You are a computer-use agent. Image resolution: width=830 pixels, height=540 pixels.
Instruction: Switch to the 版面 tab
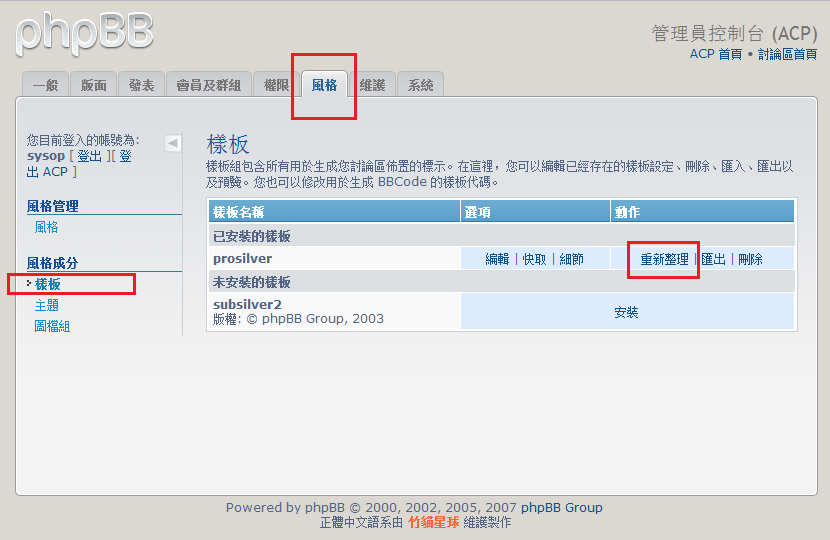[x=94, y=86]
